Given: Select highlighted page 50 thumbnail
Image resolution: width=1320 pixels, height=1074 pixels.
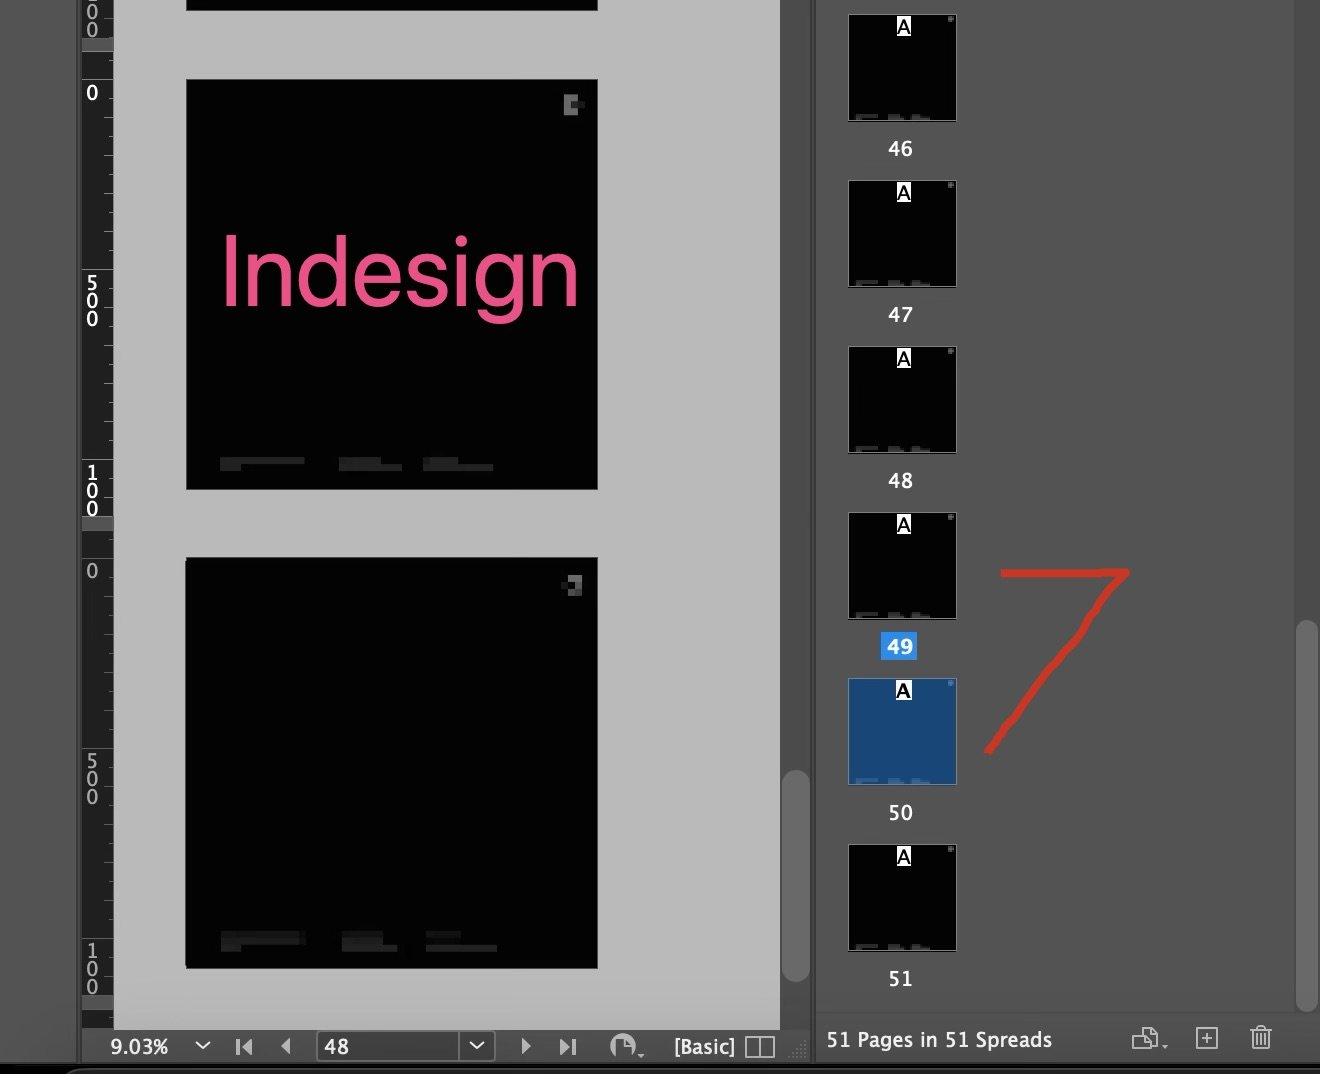Looking at the screenshot, I should coord(902,732).
